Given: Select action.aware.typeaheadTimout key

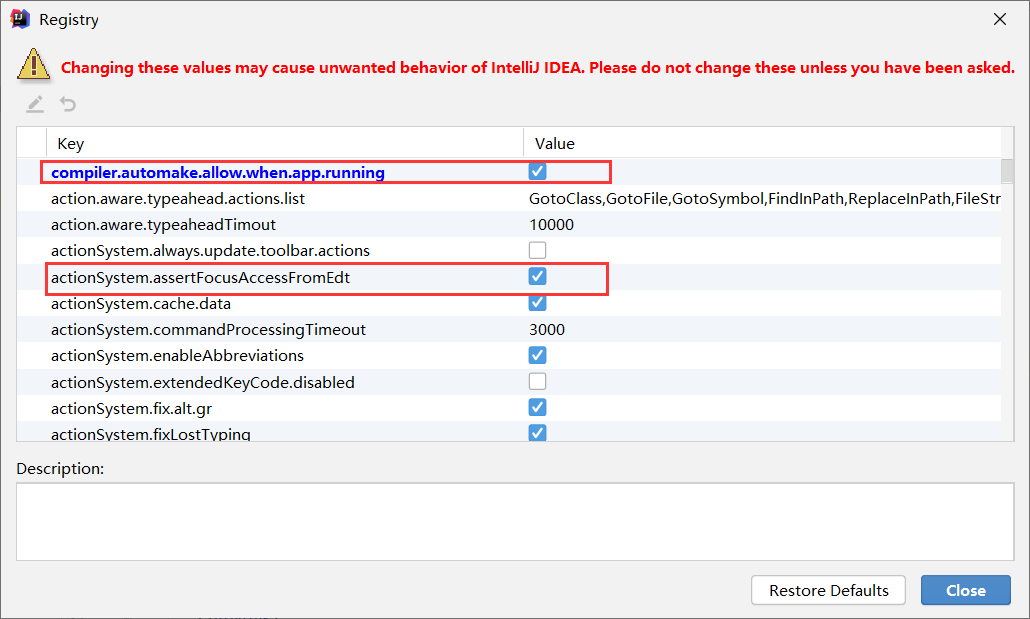Looking at the screenshot, I should pos(164,225).
